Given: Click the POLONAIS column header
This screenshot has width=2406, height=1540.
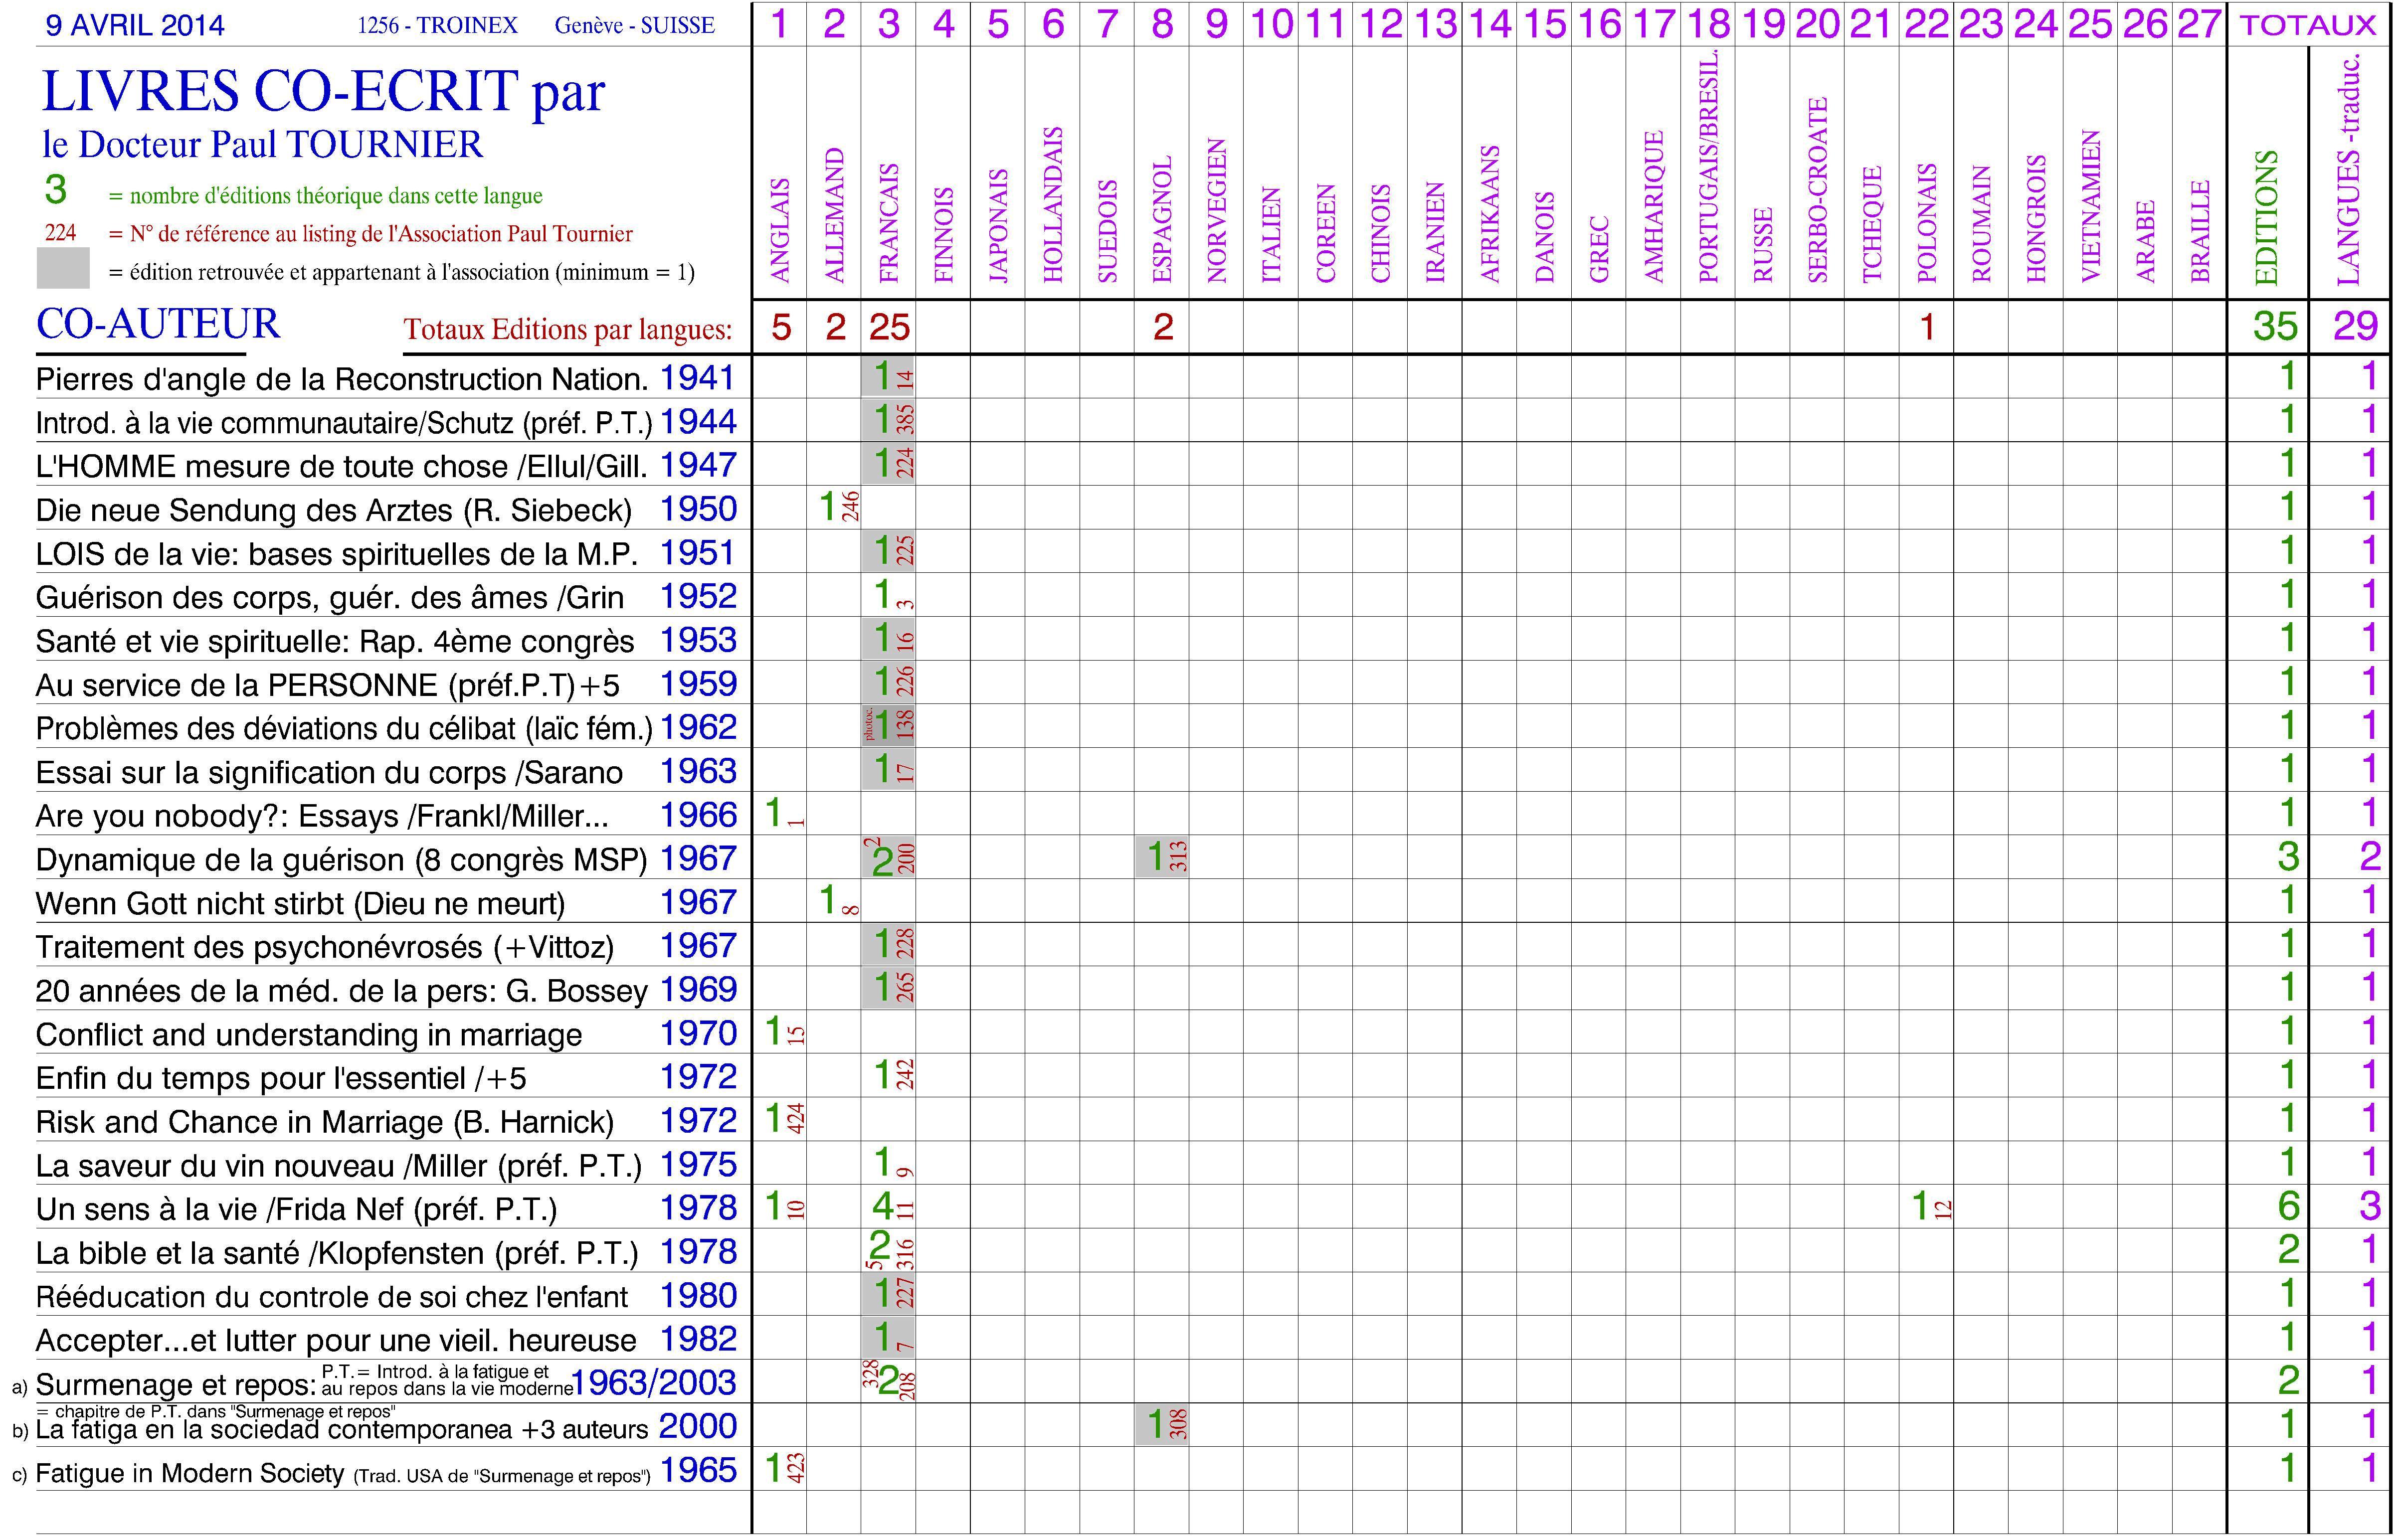Looking at the screenshot, I should point(1926,222).
